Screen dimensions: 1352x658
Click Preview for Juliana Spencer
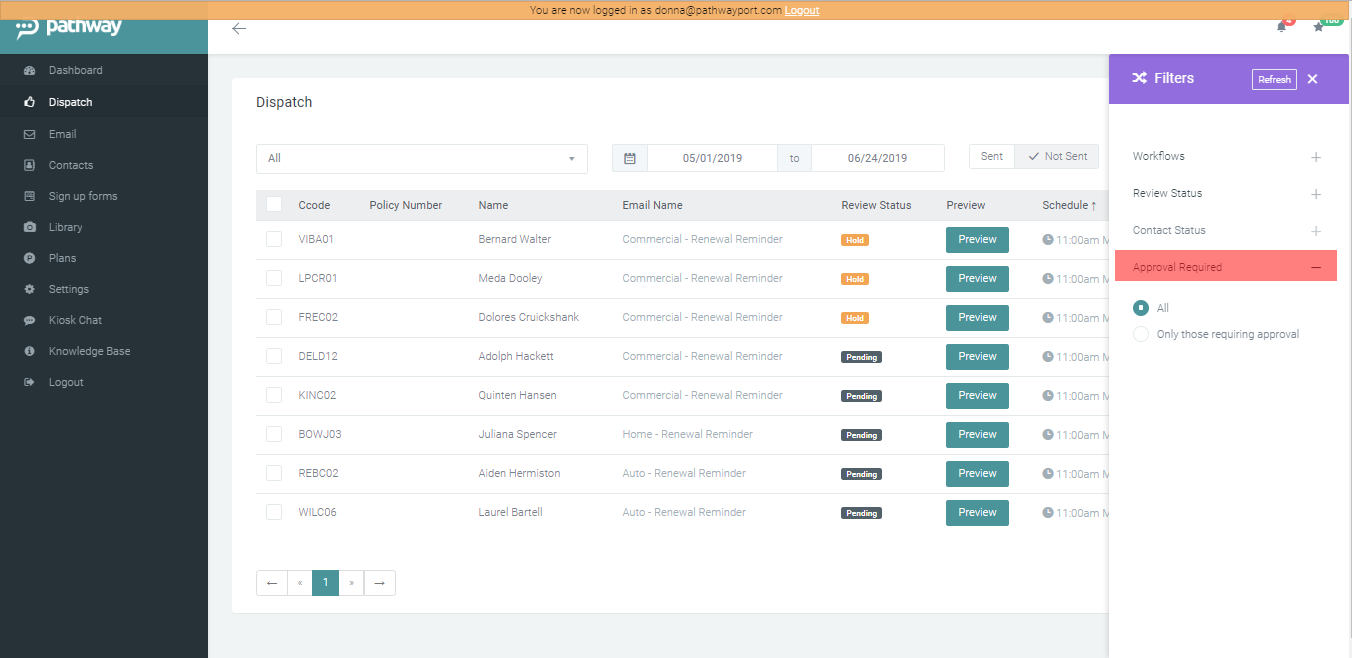click(x=976, y=434)
